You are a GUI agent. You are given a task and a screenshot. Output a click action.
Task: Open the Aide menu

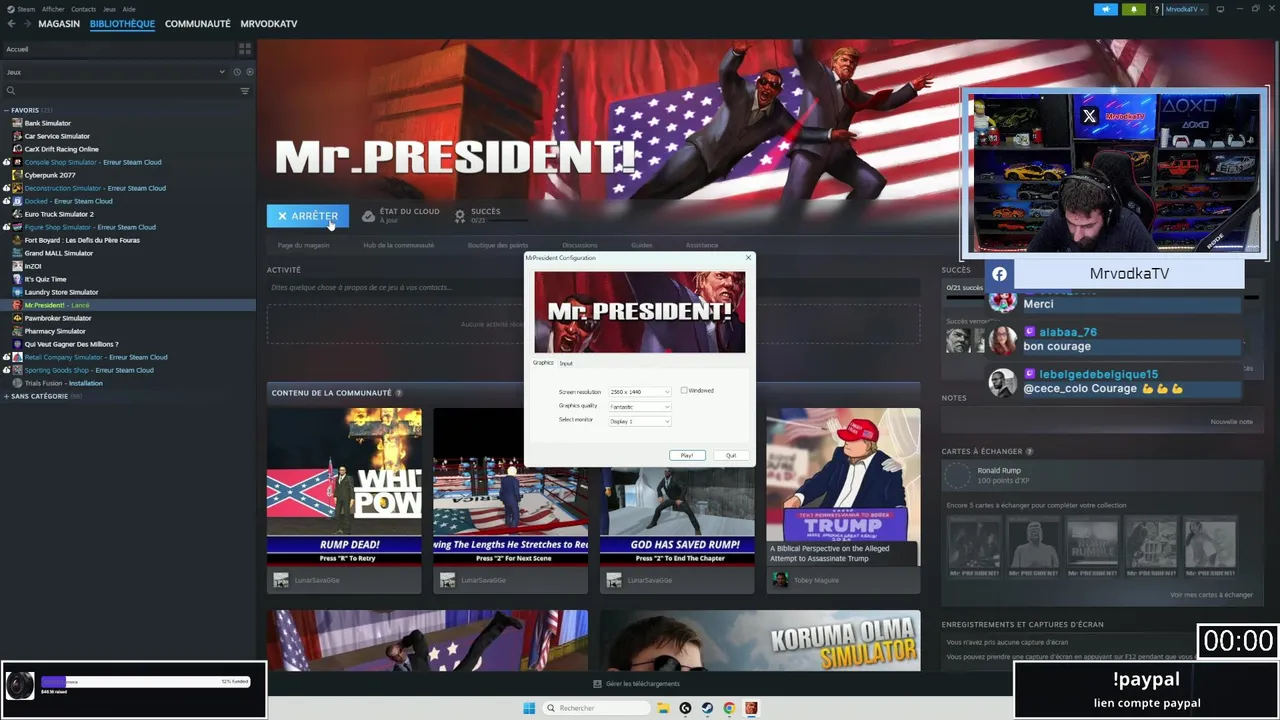(129, 9)
